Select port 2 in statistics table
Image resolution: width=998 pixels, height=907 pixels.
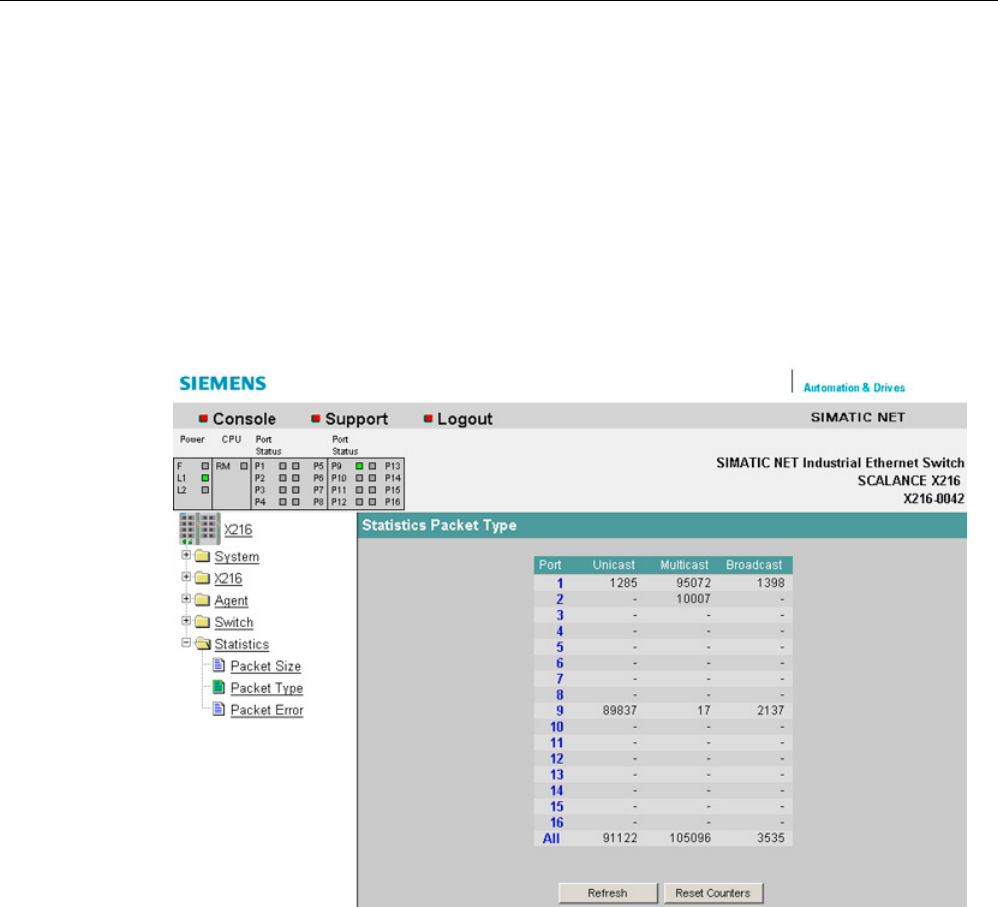tap(560, 599)
